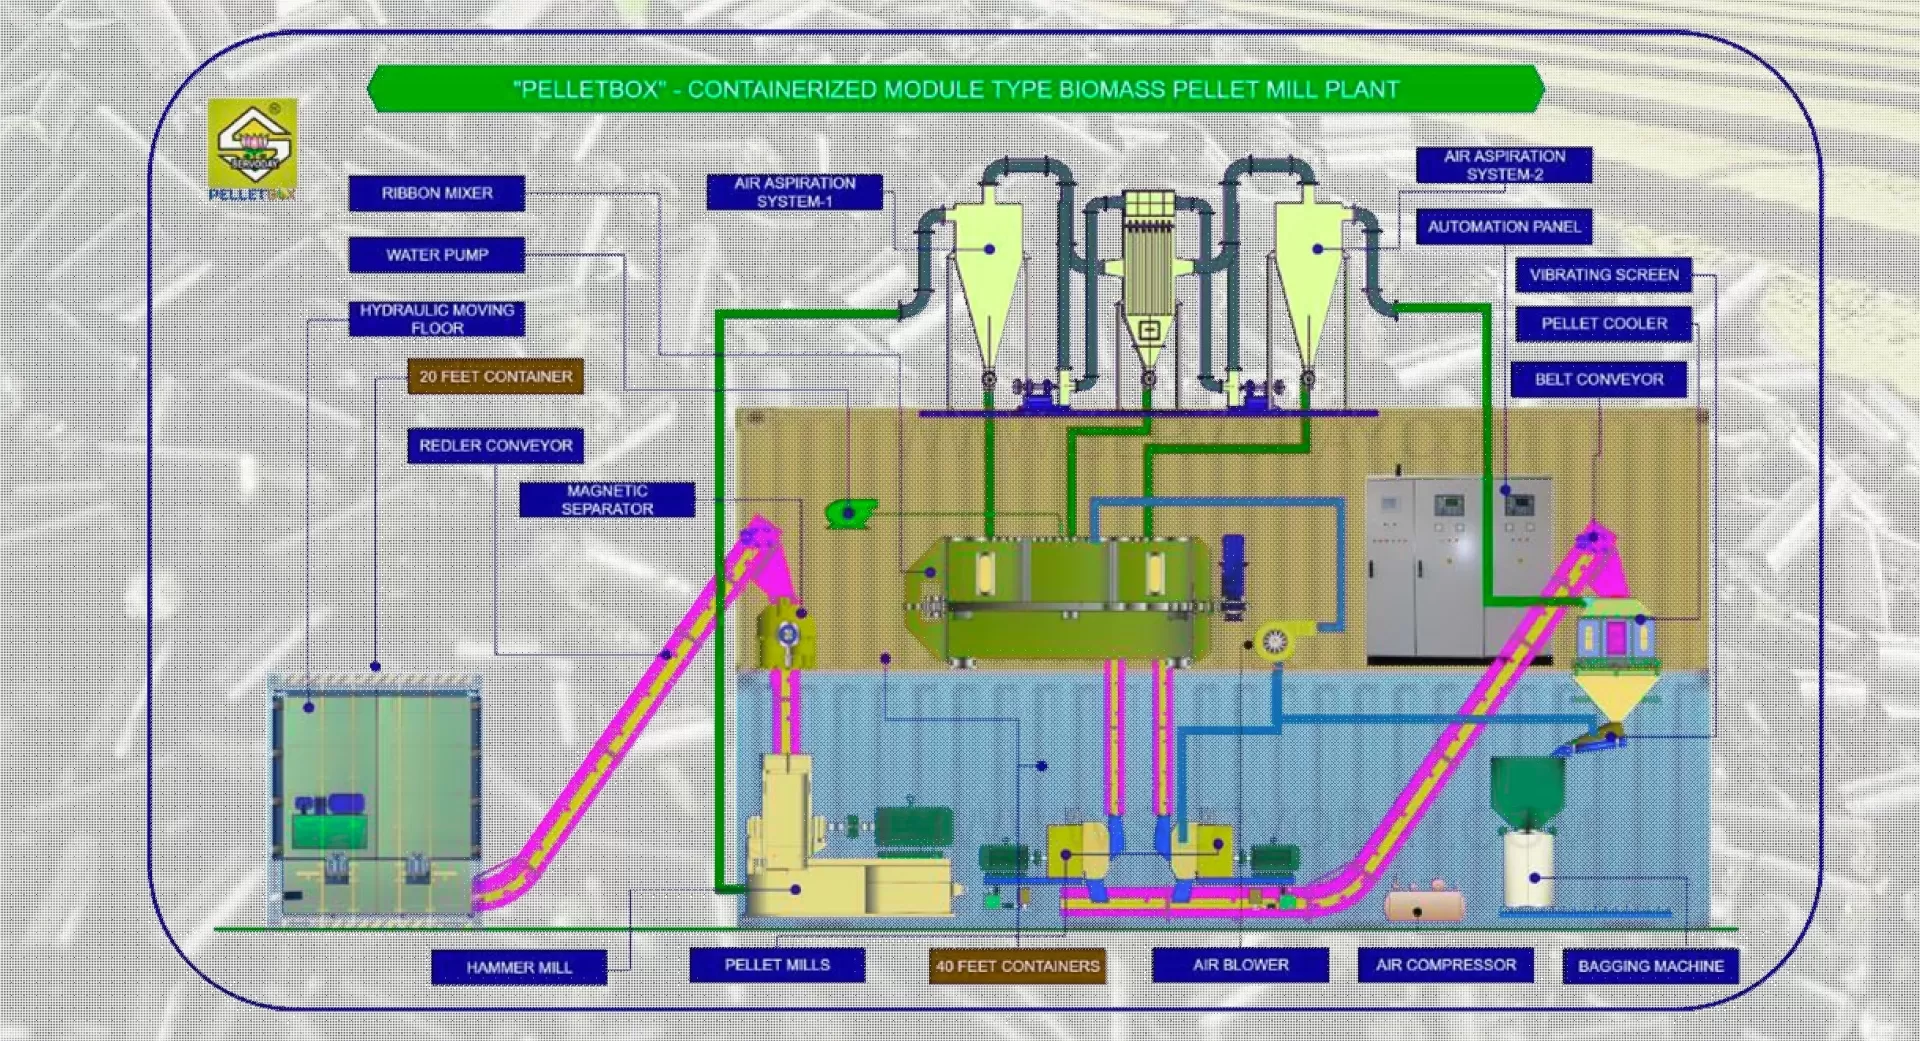Select the Automation Panel label

click(1504, 227)
